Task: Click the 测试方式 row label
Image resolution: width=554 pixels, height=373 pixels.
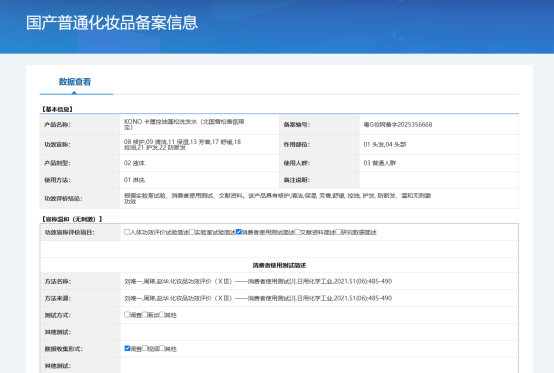Action: click(58, 315)
